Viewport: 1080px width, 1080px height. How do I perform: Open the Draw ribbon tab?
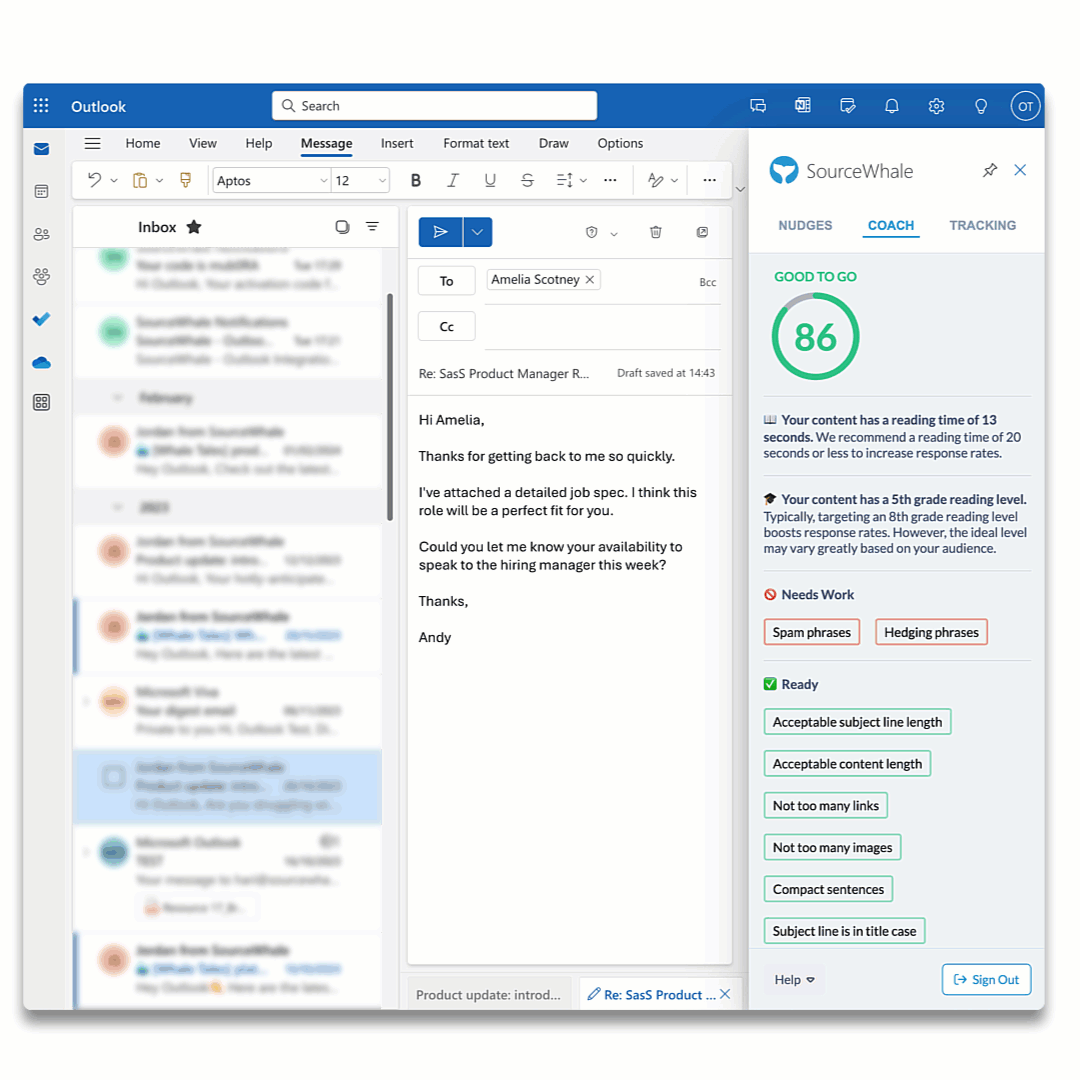point(554,143)
